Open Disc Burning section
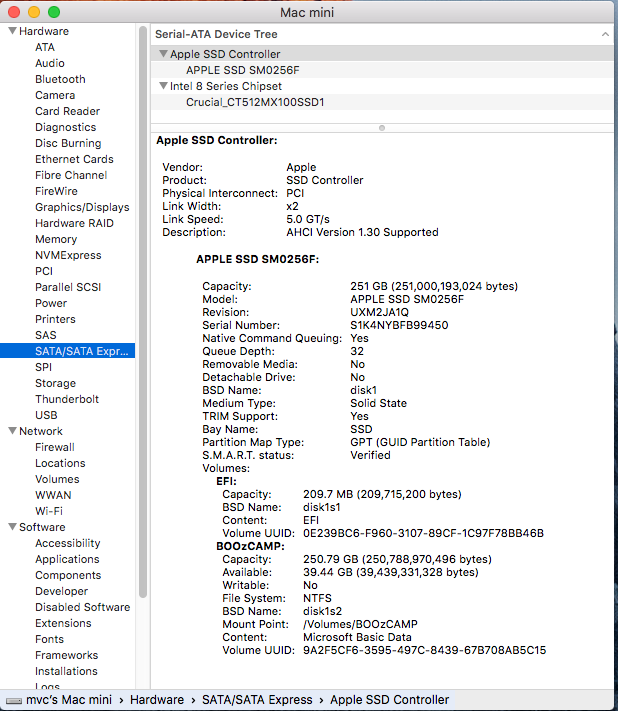Image resolution: width=618 pixels, height=711 pixels. coord(68,143)
